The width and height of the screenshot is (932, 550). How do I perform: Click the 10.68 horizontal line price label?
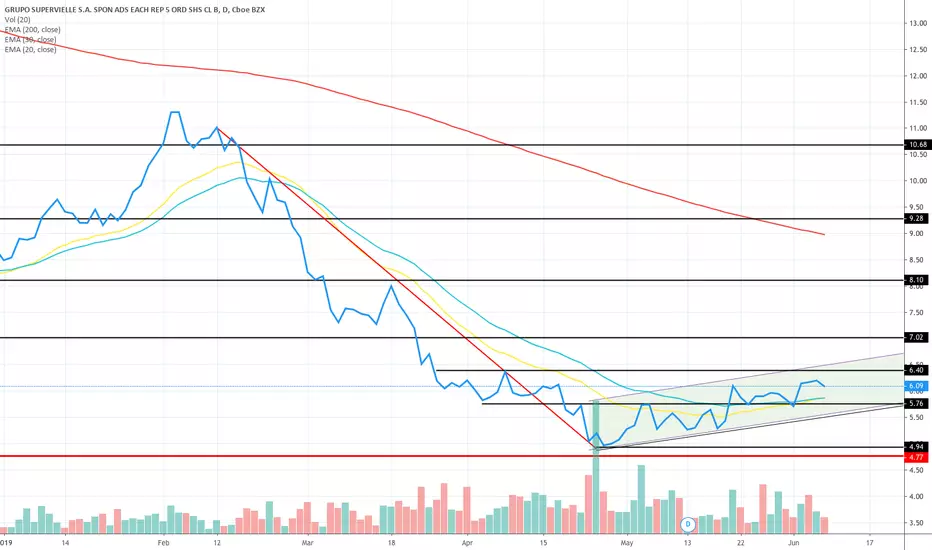(917, 144)
